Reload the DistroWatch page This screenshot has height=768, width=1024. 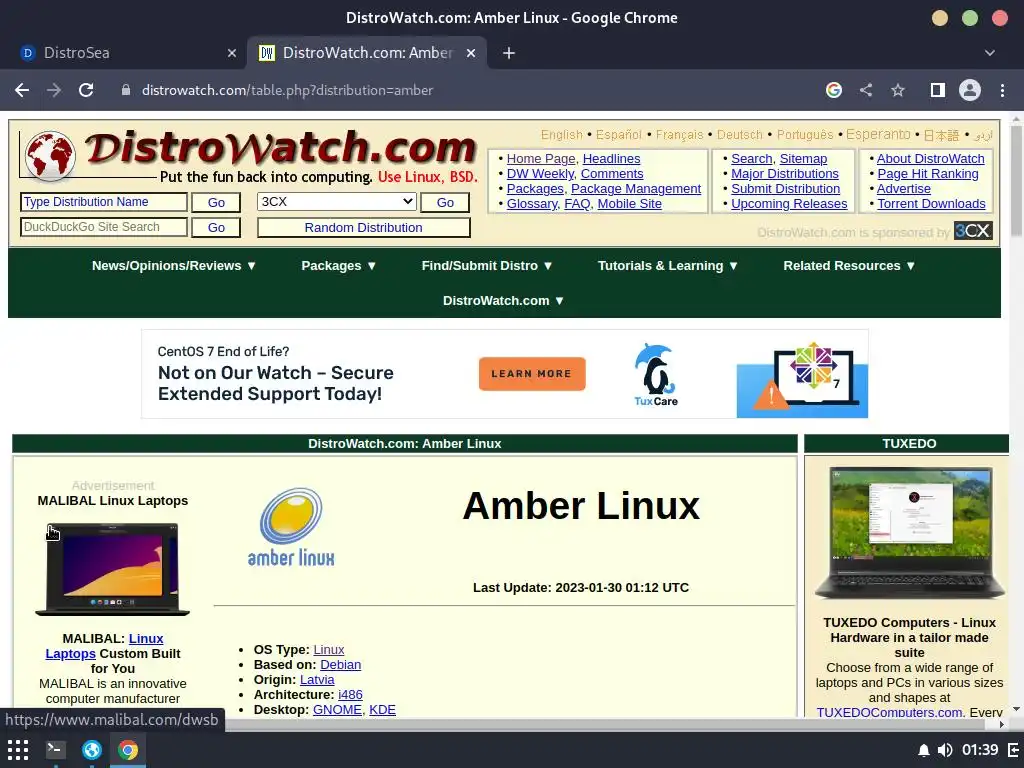(x=86, y=90)
